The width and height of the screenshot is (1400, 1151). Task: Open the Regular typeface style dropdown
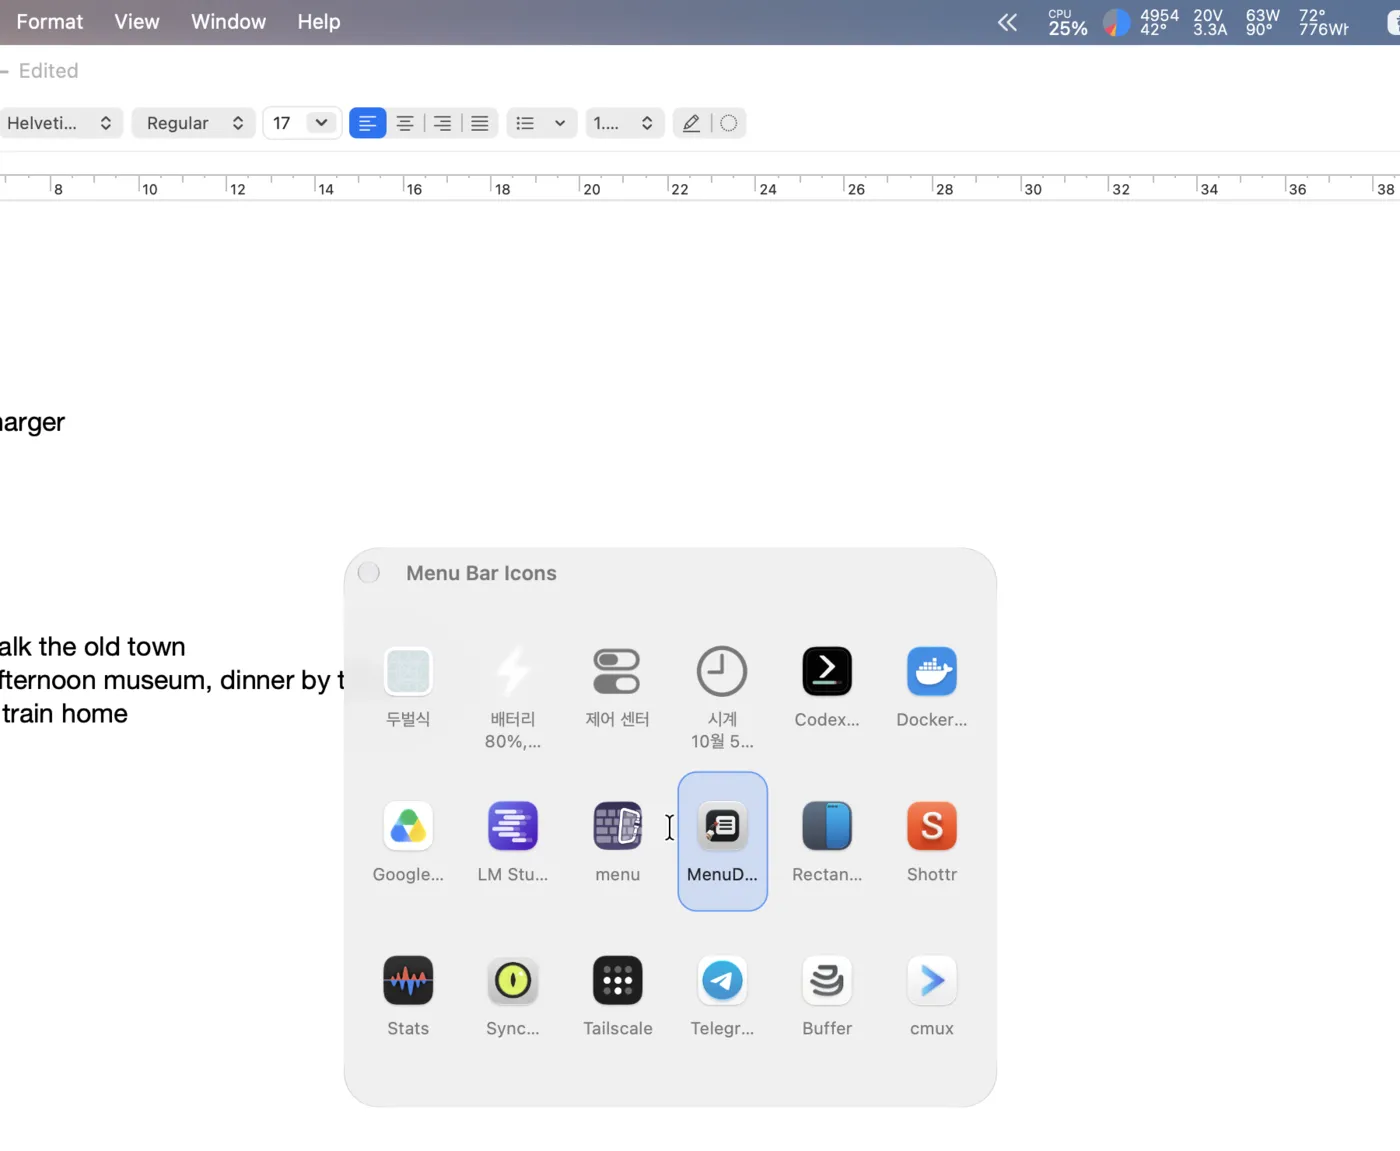click(194, 123)
